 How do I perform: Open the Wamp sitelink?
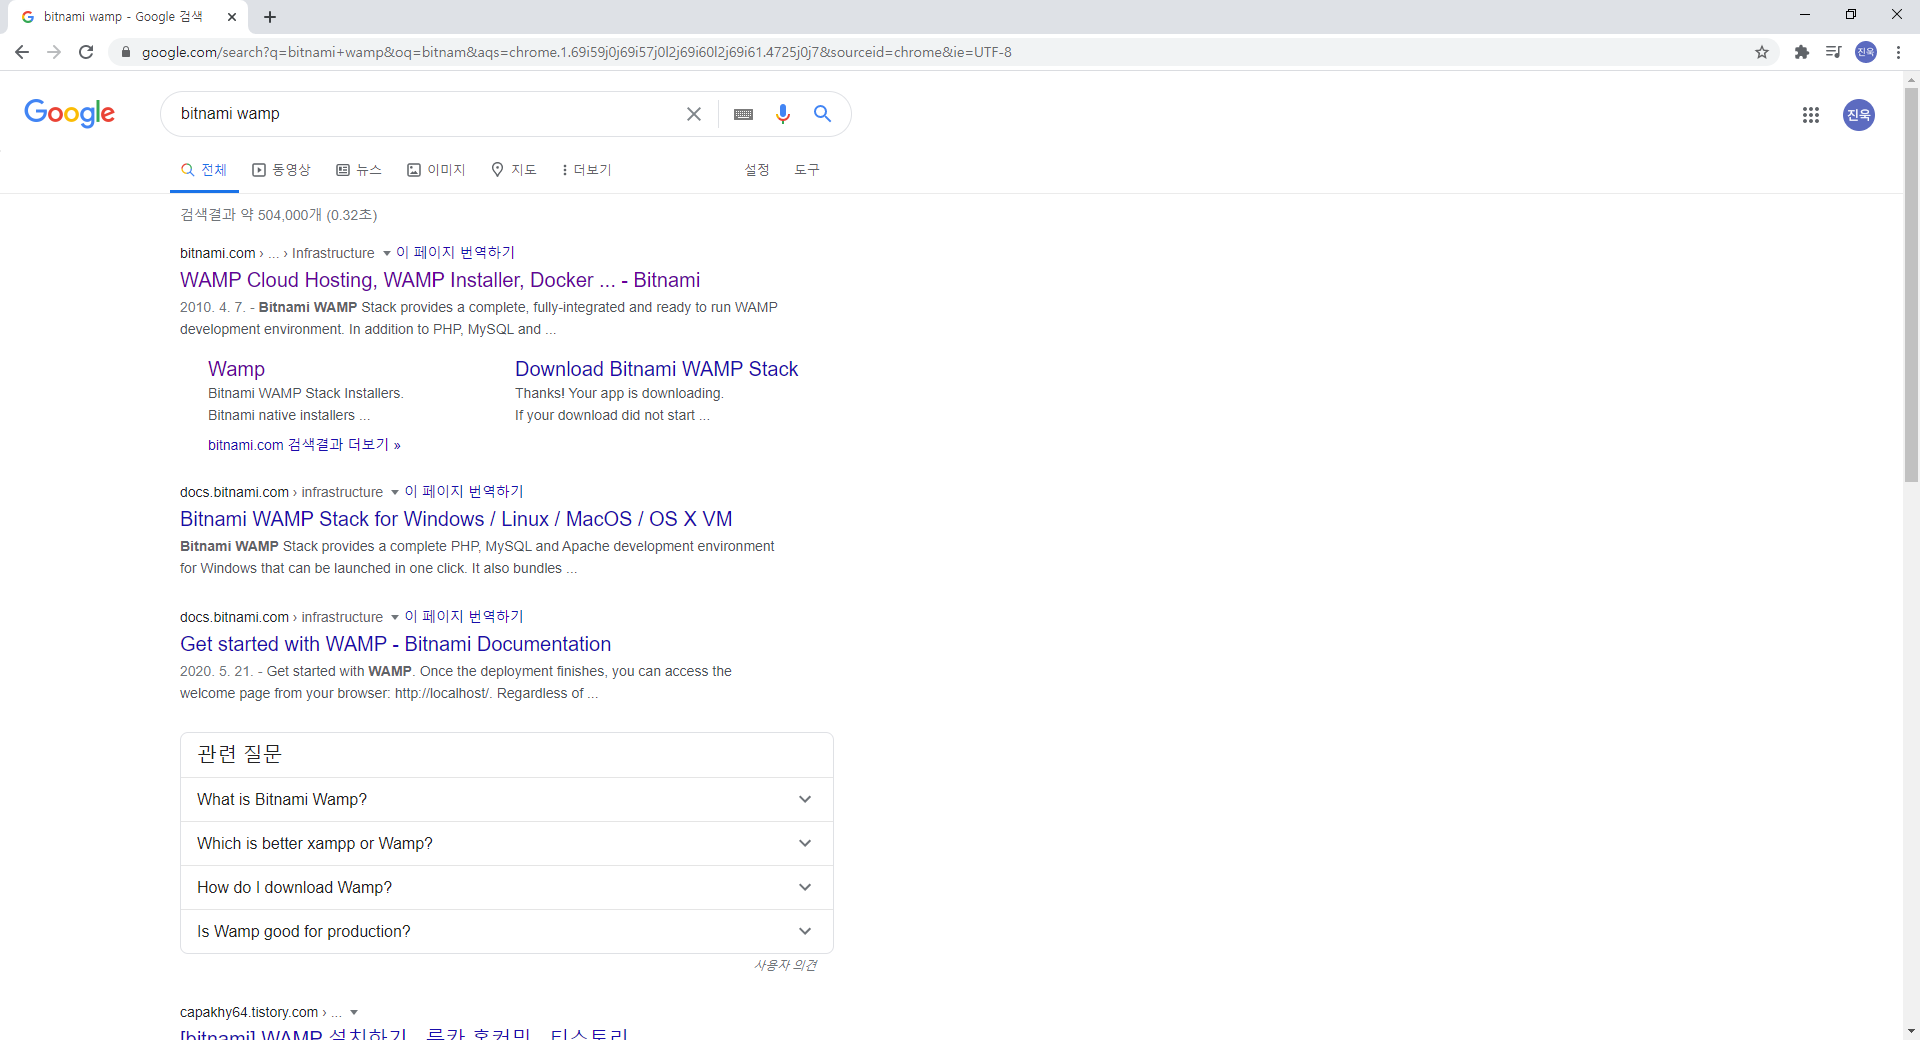236,369
